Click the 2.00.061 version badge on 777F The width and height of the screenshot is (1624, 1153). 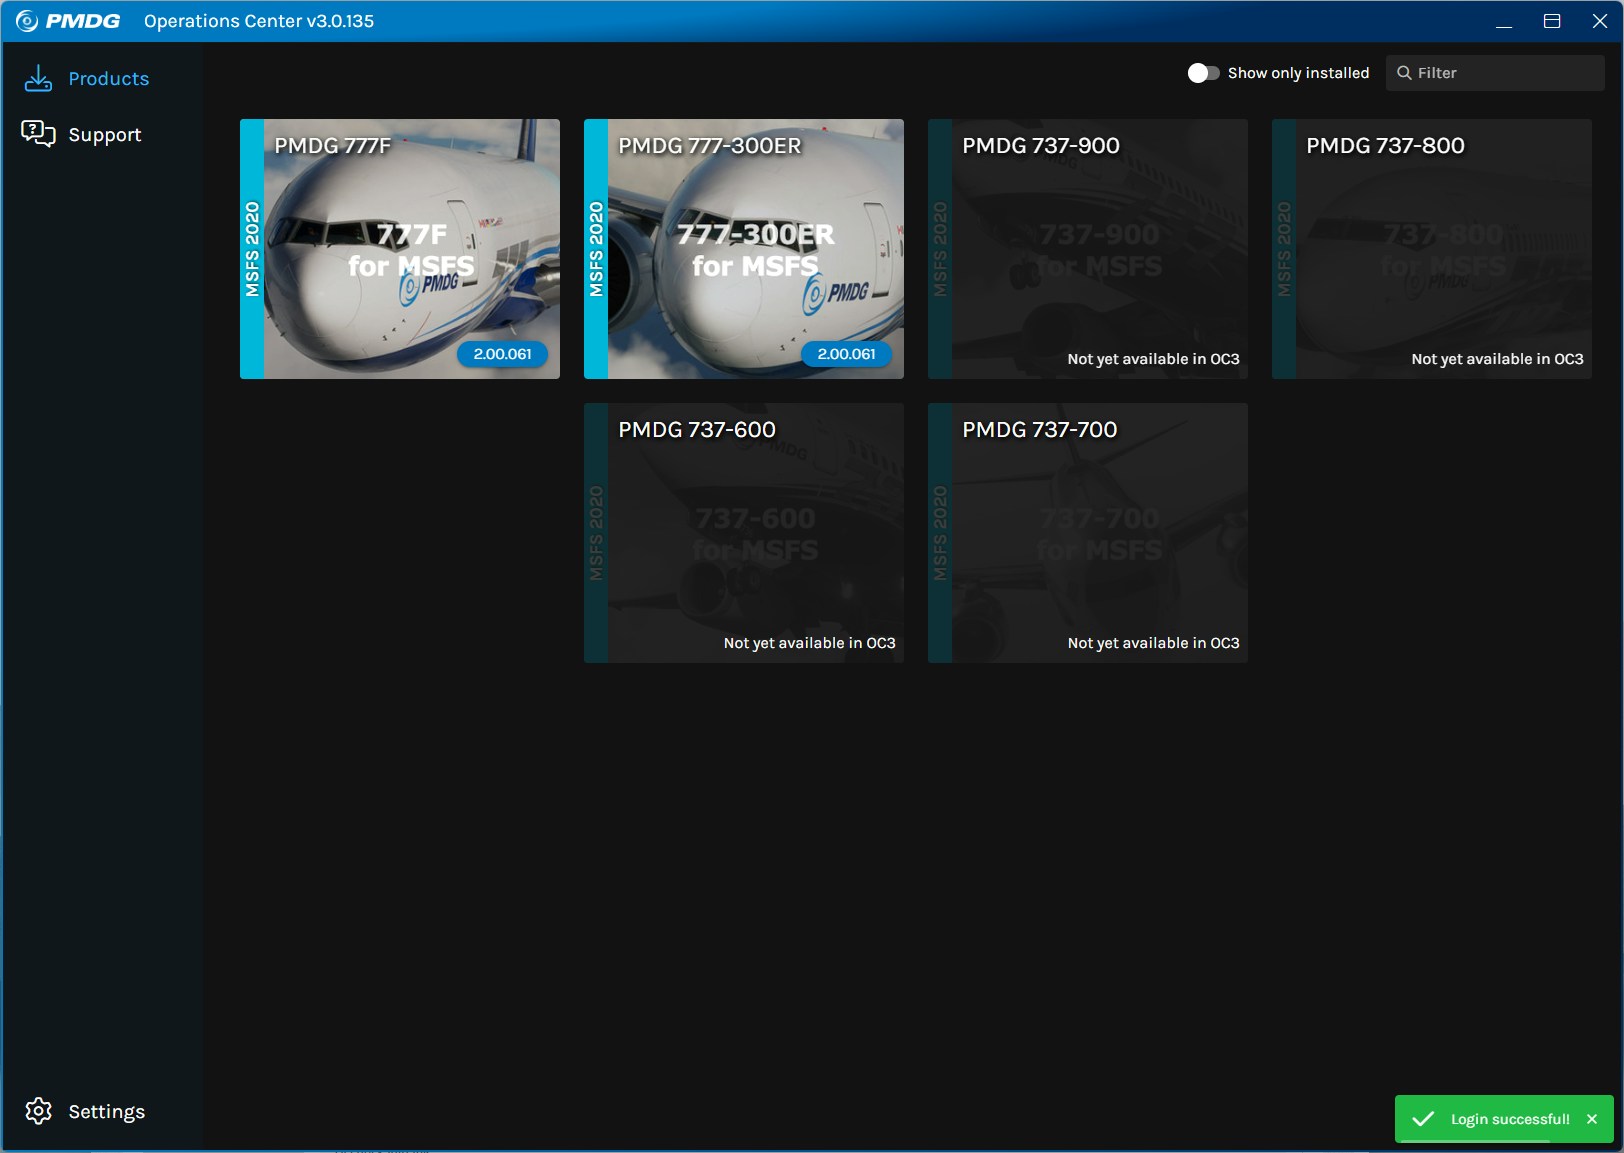pos(502,354)
